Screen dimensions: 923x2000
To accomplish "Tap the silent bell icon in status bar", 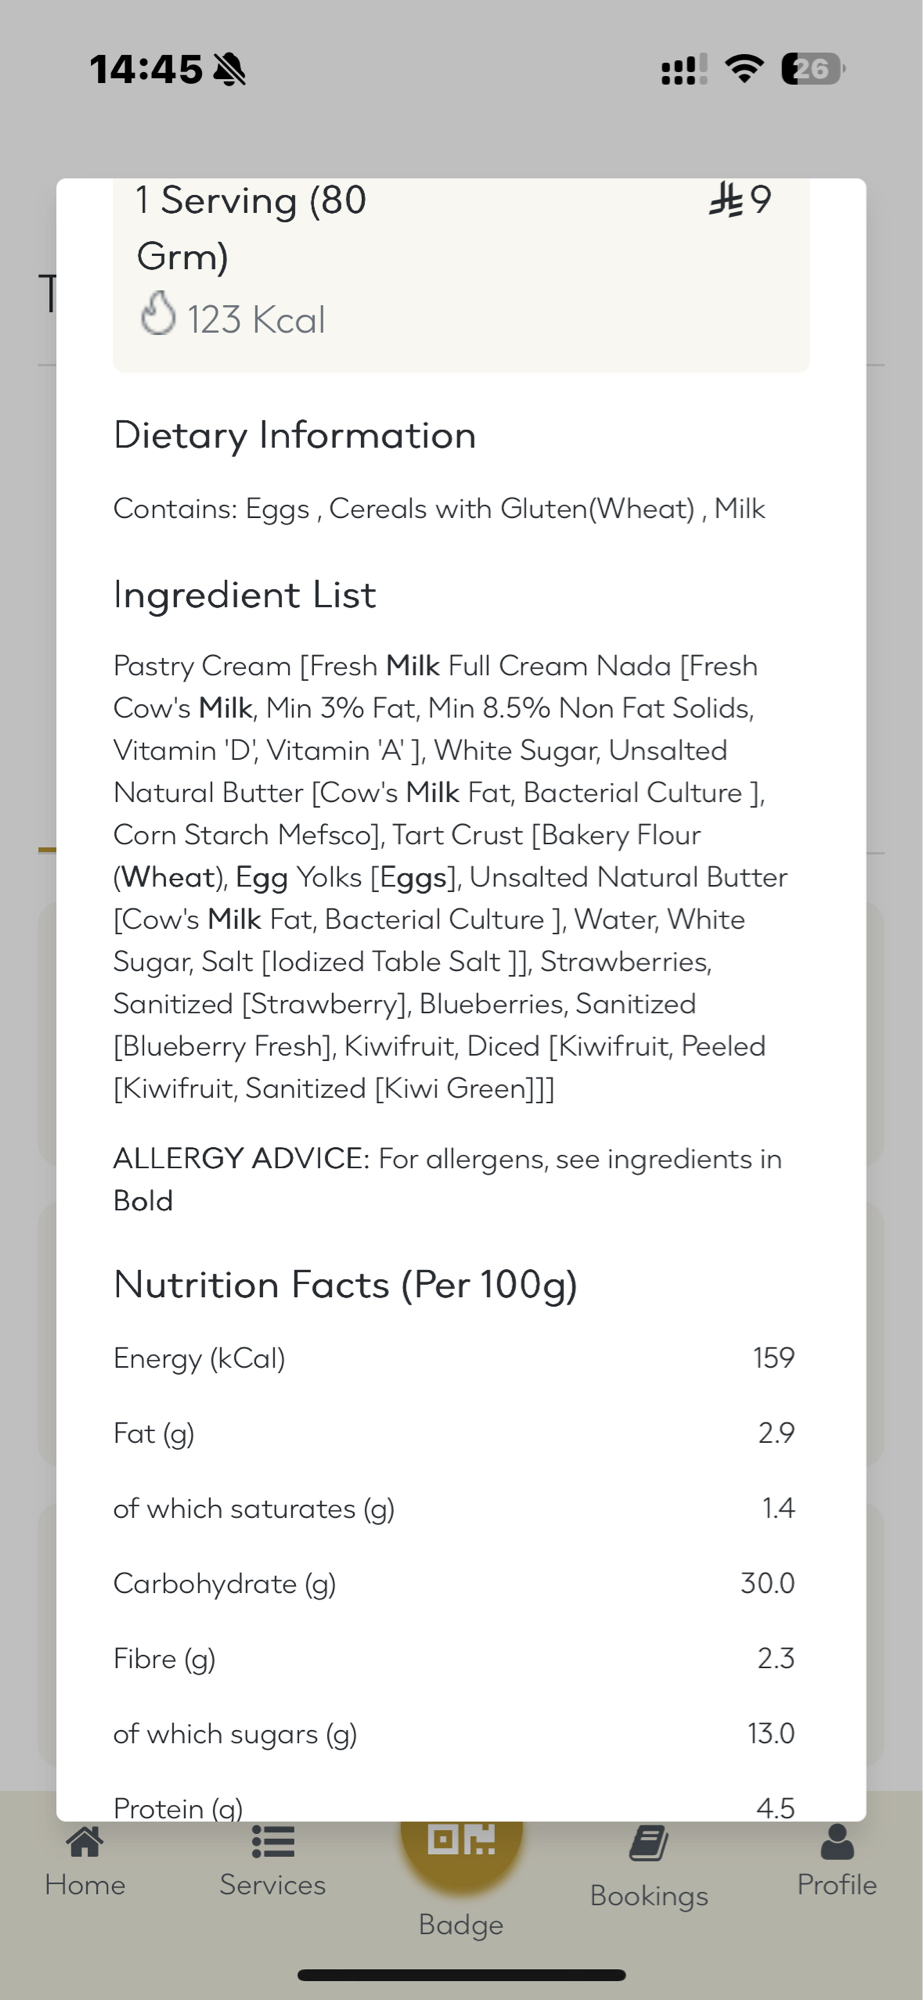I will 230,70.
